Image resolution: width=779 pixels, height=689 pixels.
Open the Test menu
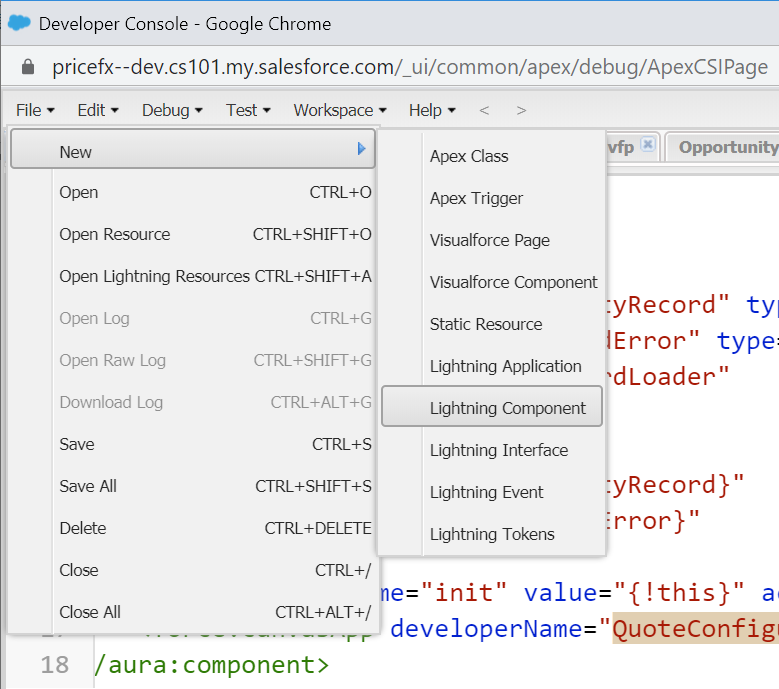[248, 110]
